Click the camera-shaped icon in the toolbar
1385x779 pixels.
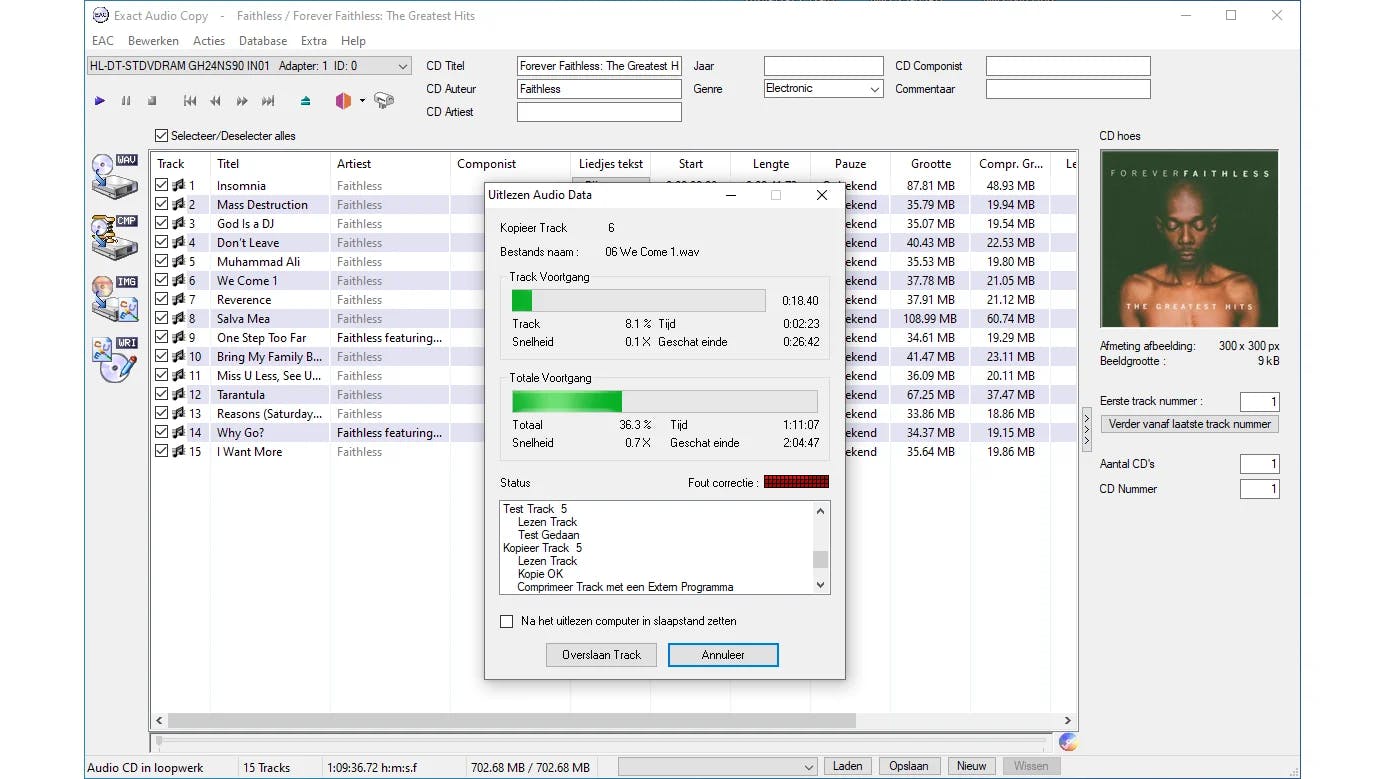point(384,101)
